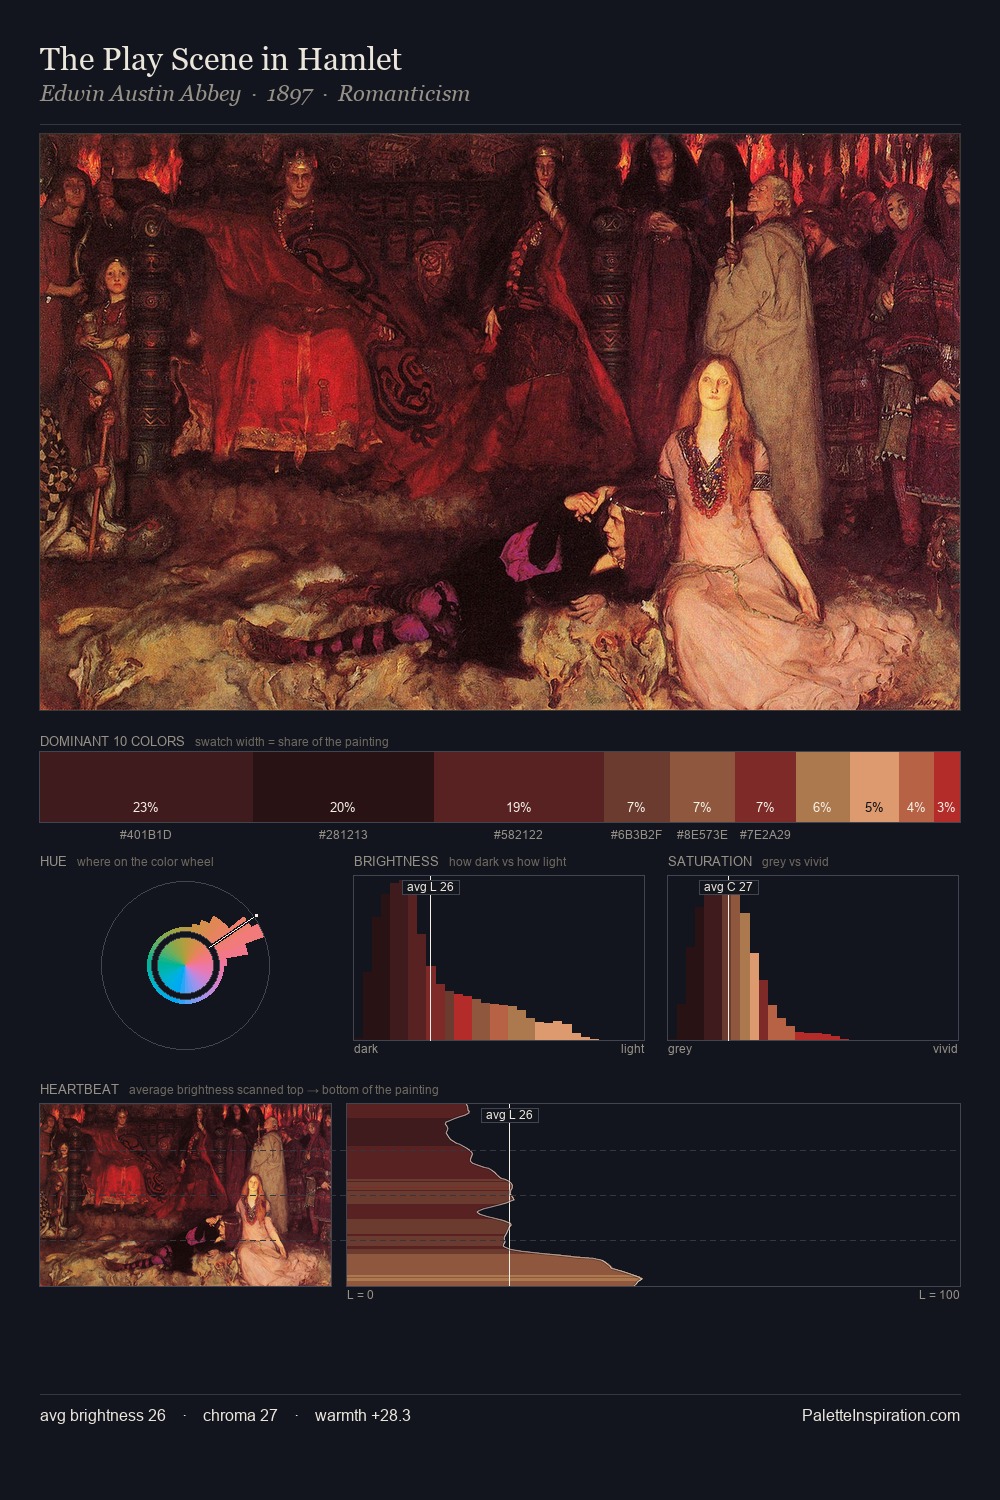Click the small Heartbeat painting thumbnail

click(186, 1195)
